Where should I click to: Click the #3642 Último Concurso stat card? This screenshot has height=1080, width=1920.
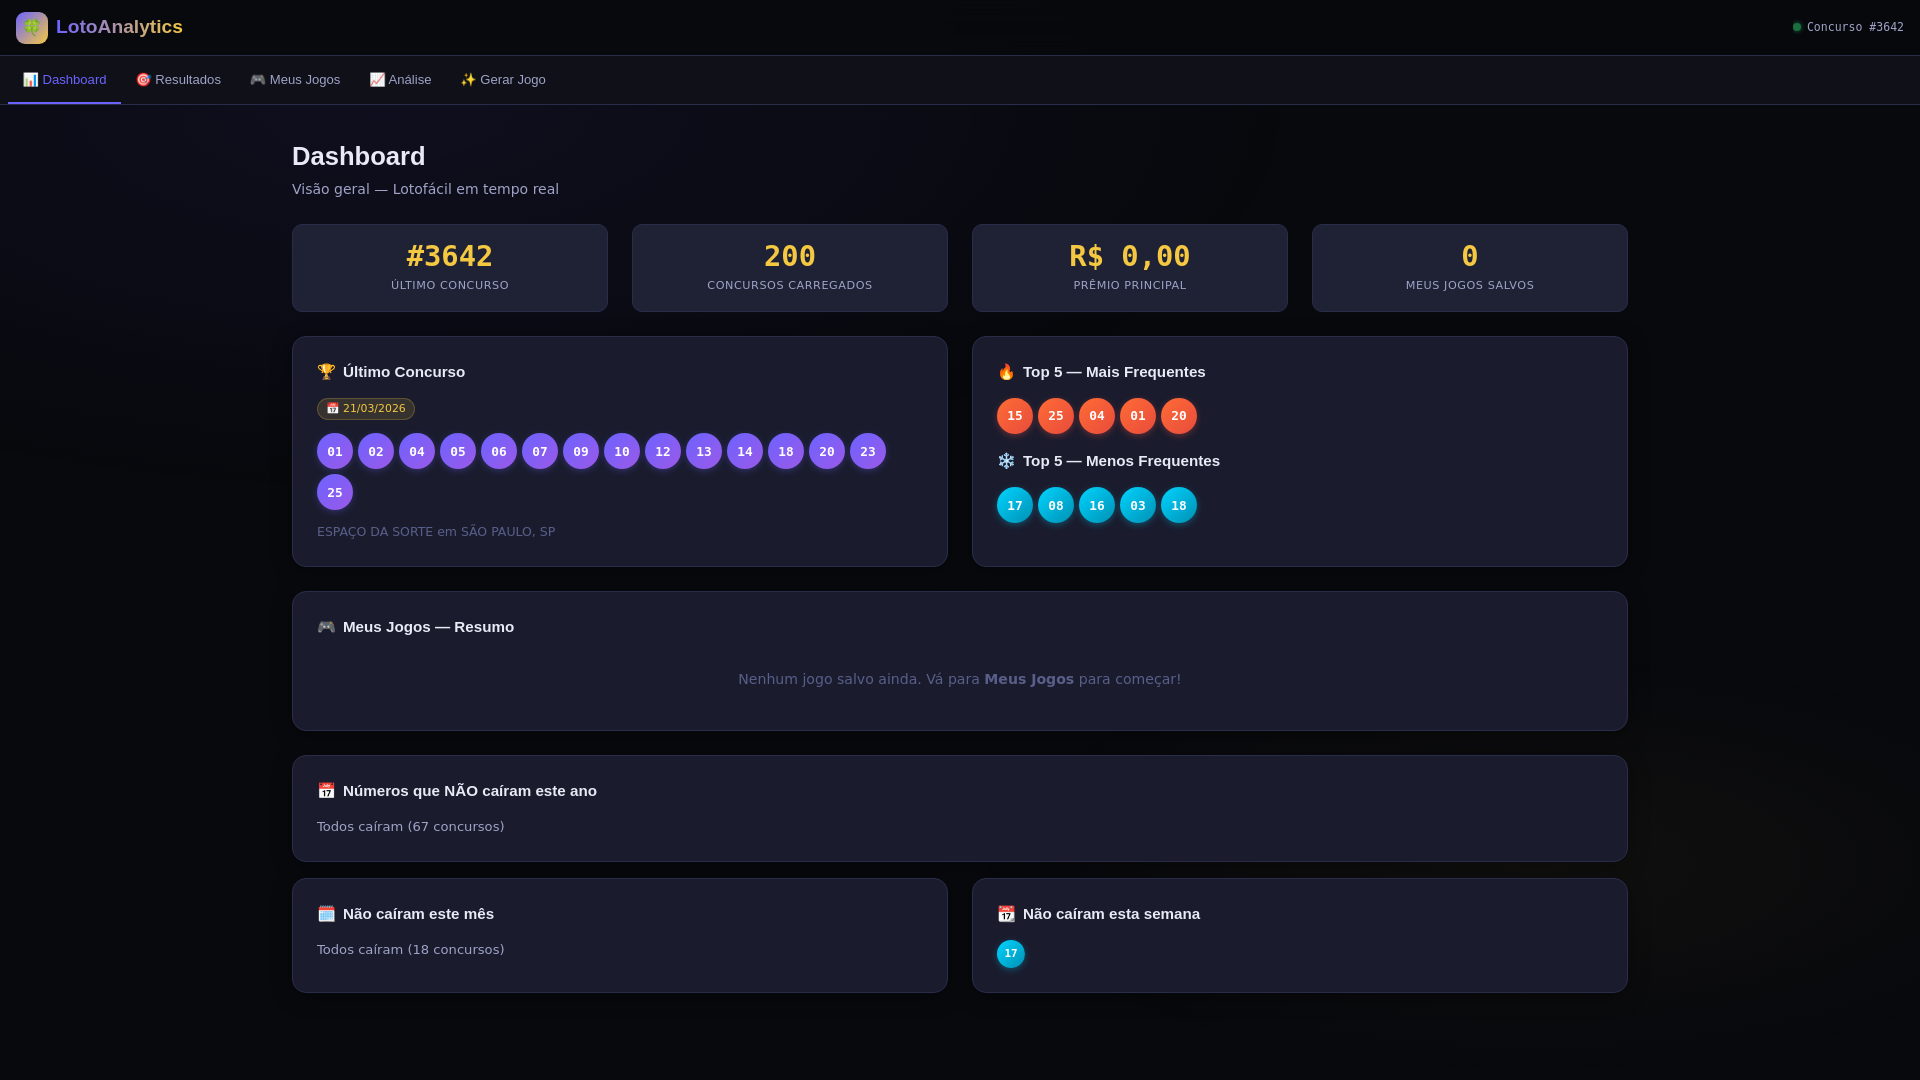tap(450, 268)
